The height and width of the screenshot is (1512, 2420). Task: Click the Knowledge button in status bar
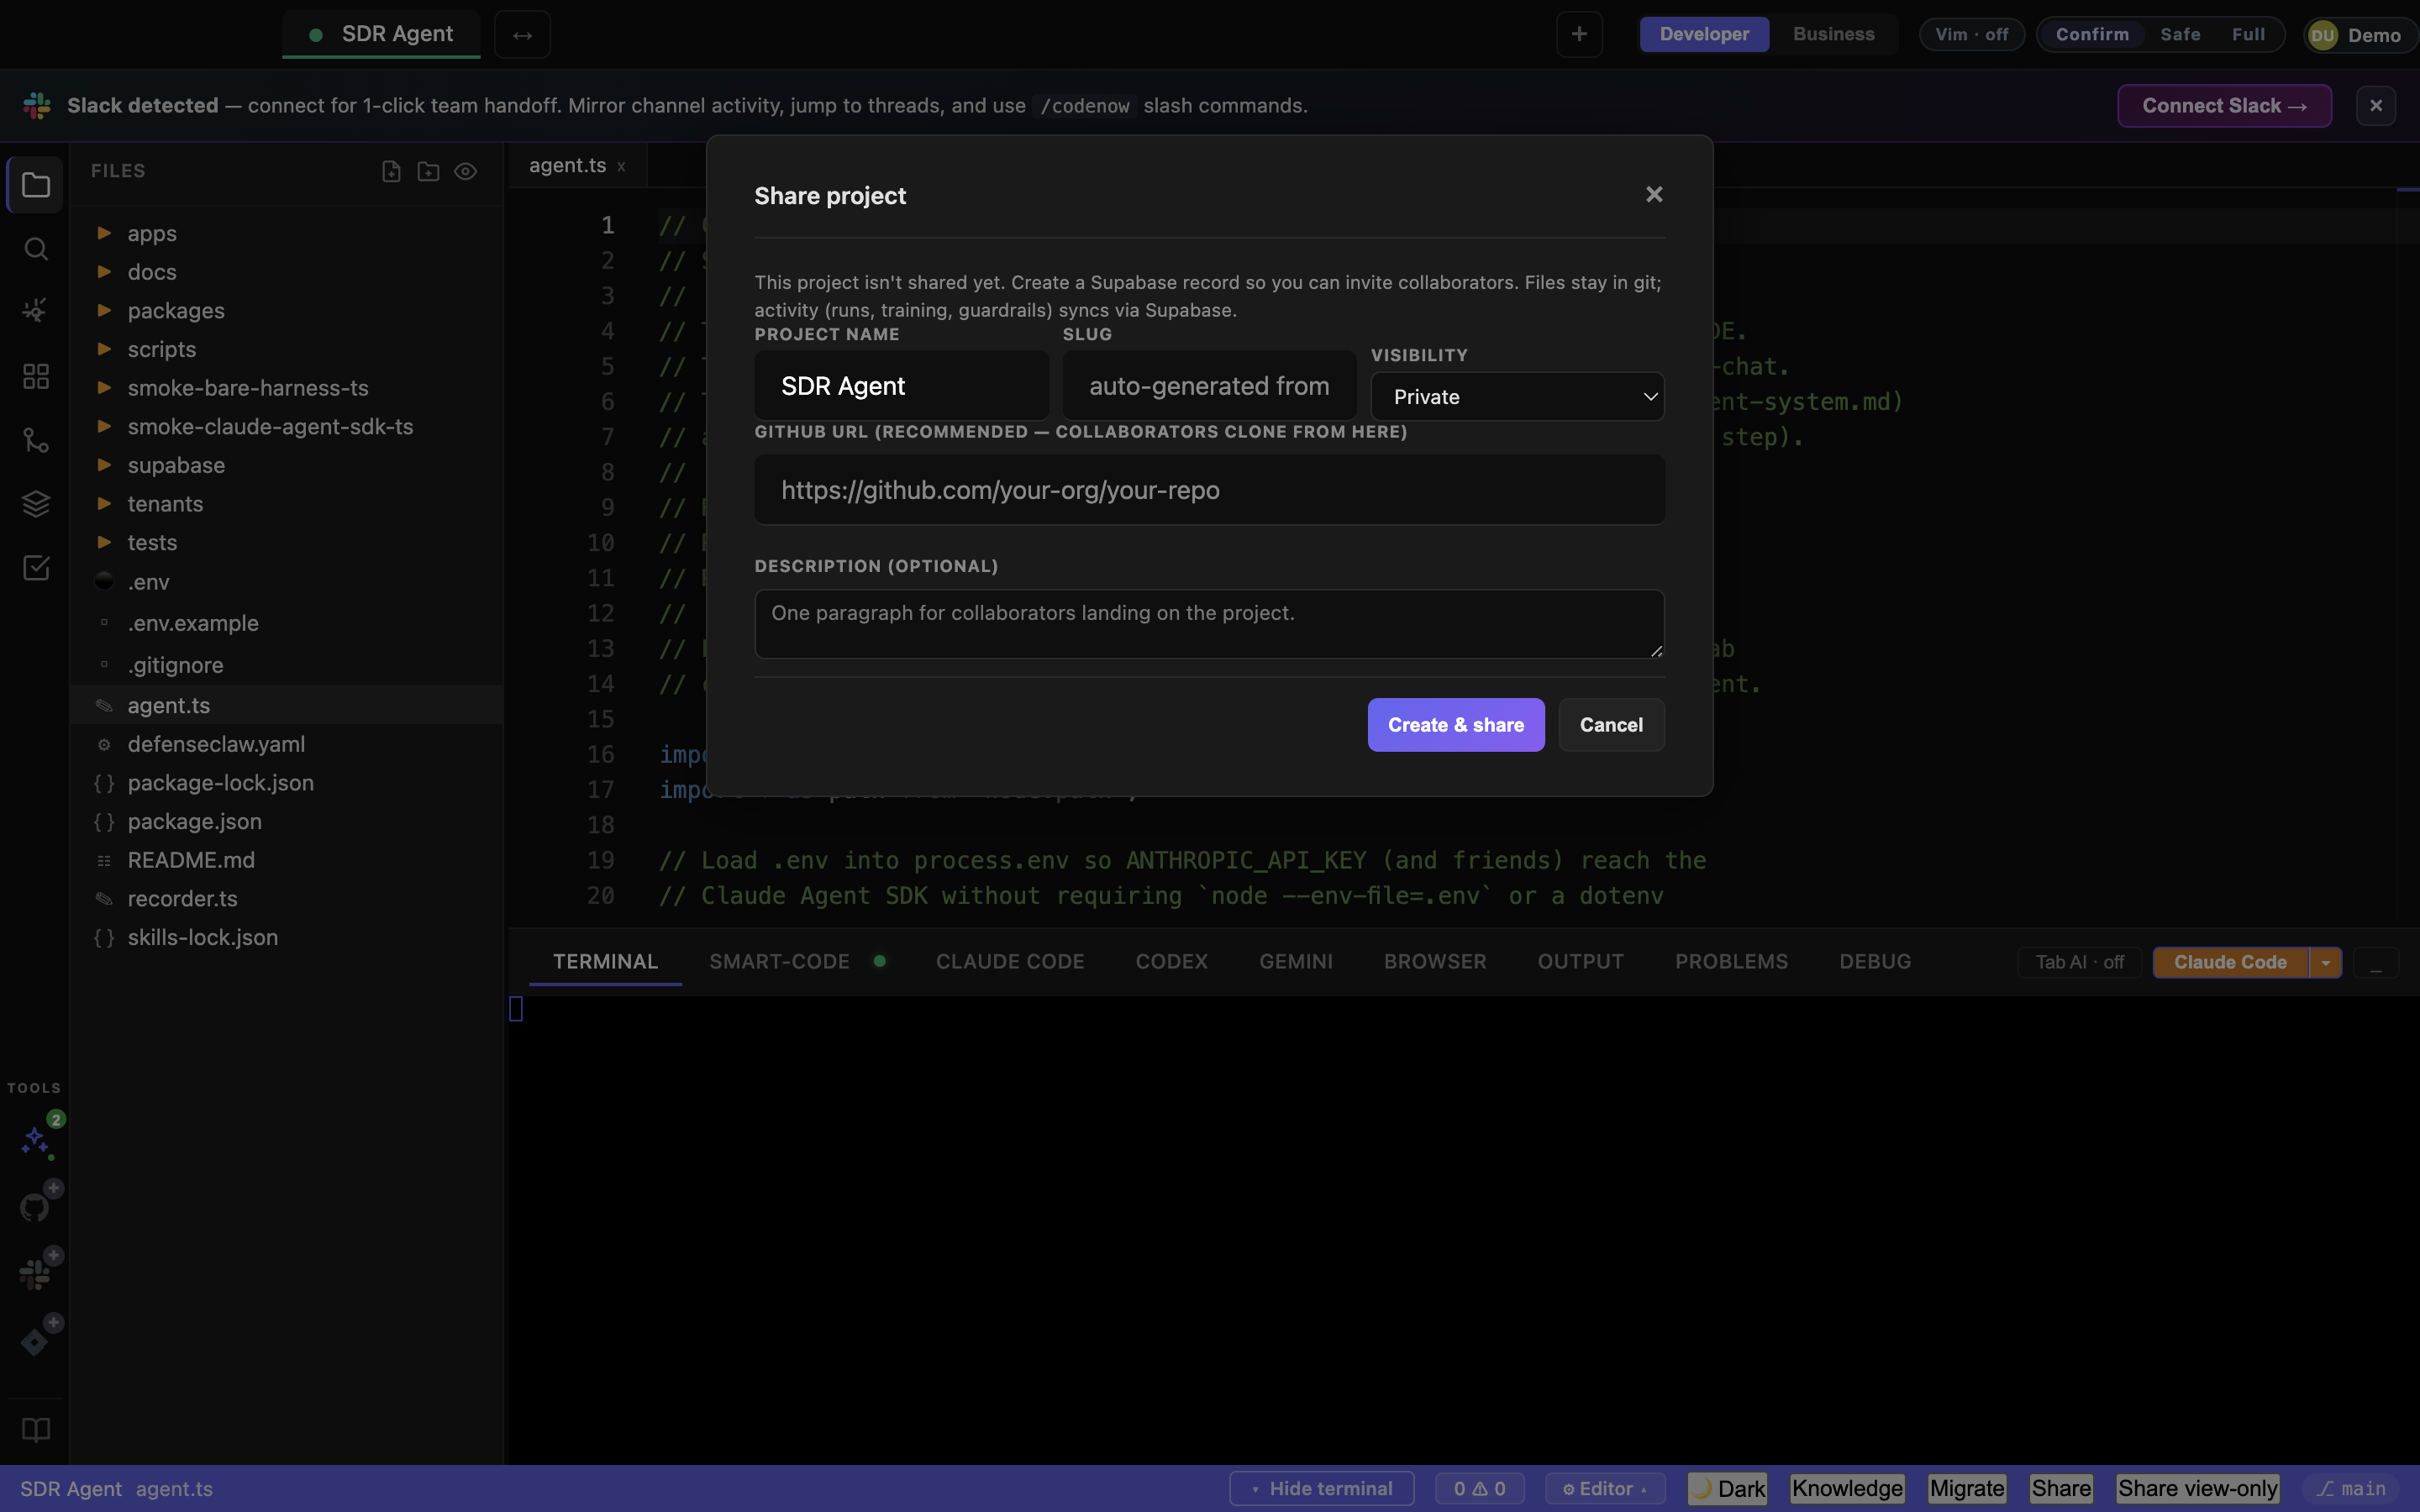click(x=1847, y=1489)
